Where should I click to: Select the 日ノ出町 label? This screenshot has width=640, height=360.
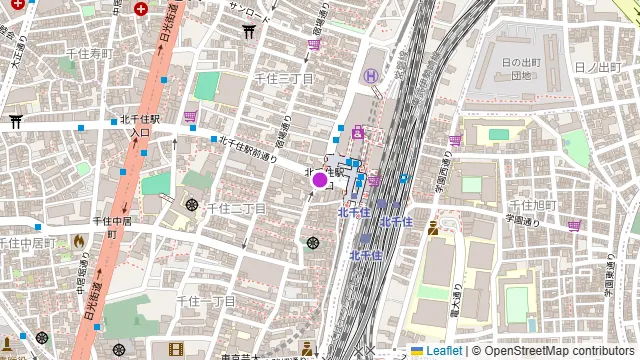point(598,67)
